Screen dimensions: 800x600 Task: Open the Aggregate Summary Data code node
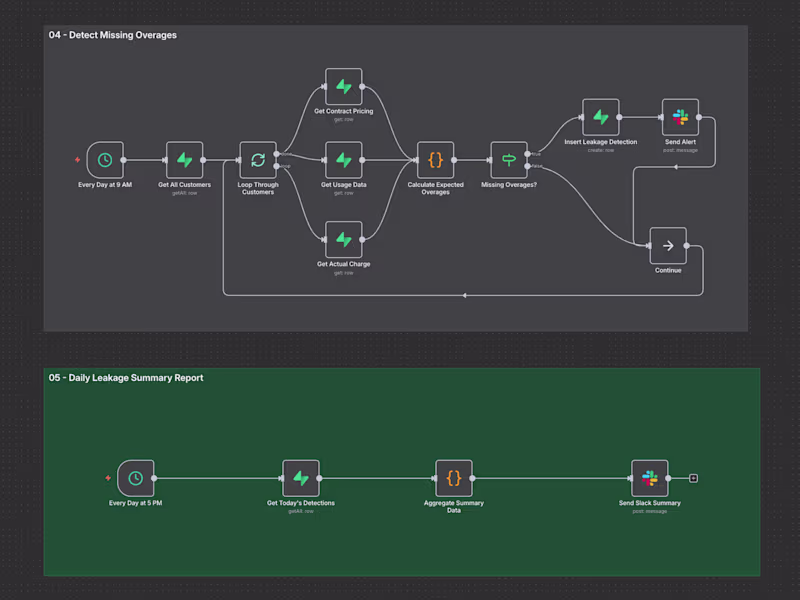click(454, 478)
